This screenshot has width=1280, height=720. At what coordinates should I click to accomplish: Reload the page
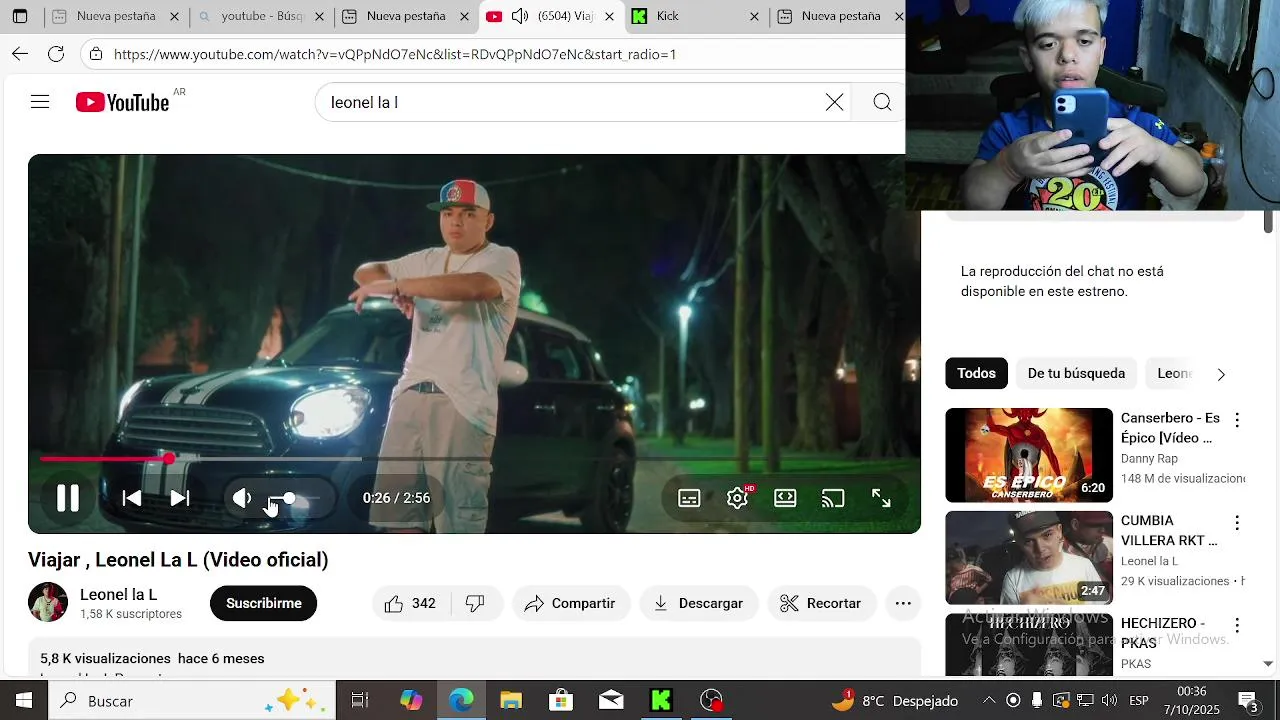tap(56, 54)
